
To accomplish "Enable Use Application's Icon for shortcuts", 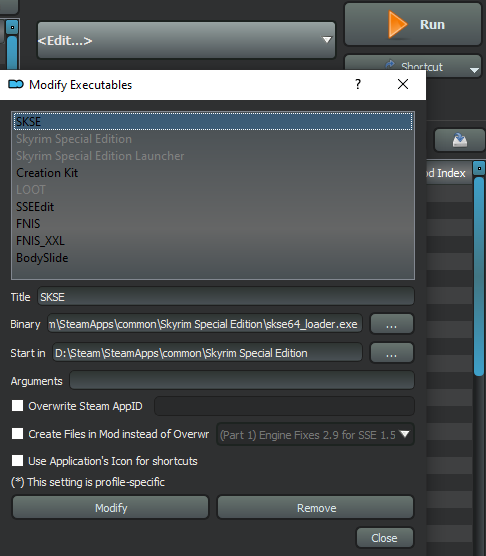I will [17, 461].
